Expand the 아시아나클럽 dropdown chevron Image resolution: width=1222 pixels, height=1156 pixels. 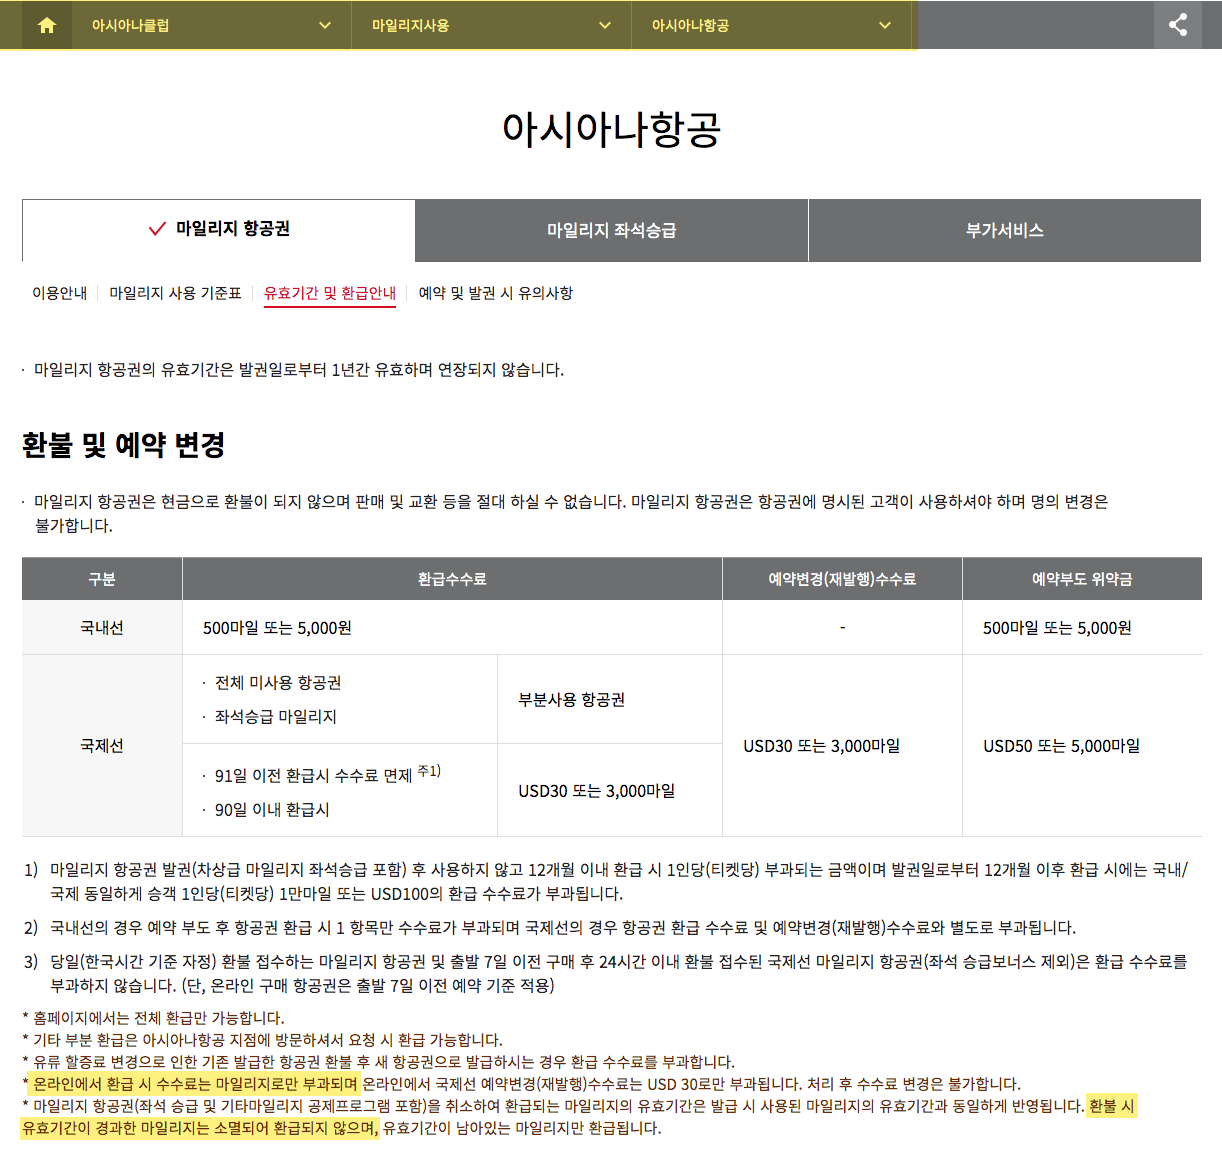point(325,26)
